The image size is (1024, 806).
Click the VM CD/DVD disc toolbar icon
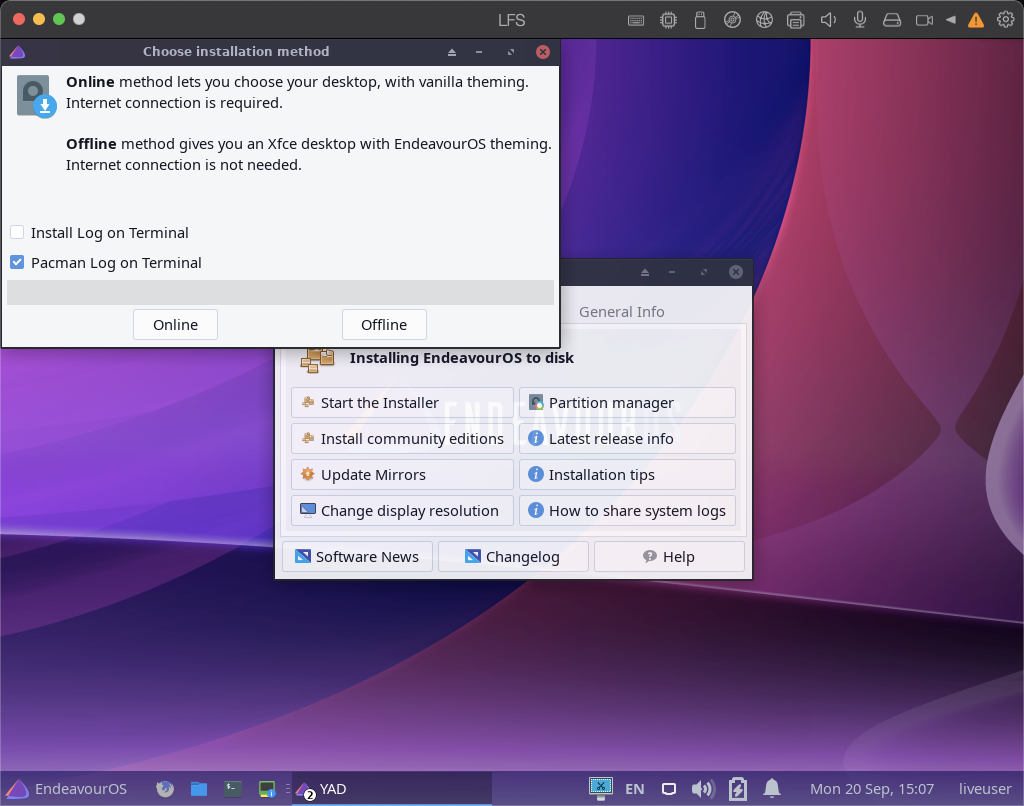click(732, 20)
